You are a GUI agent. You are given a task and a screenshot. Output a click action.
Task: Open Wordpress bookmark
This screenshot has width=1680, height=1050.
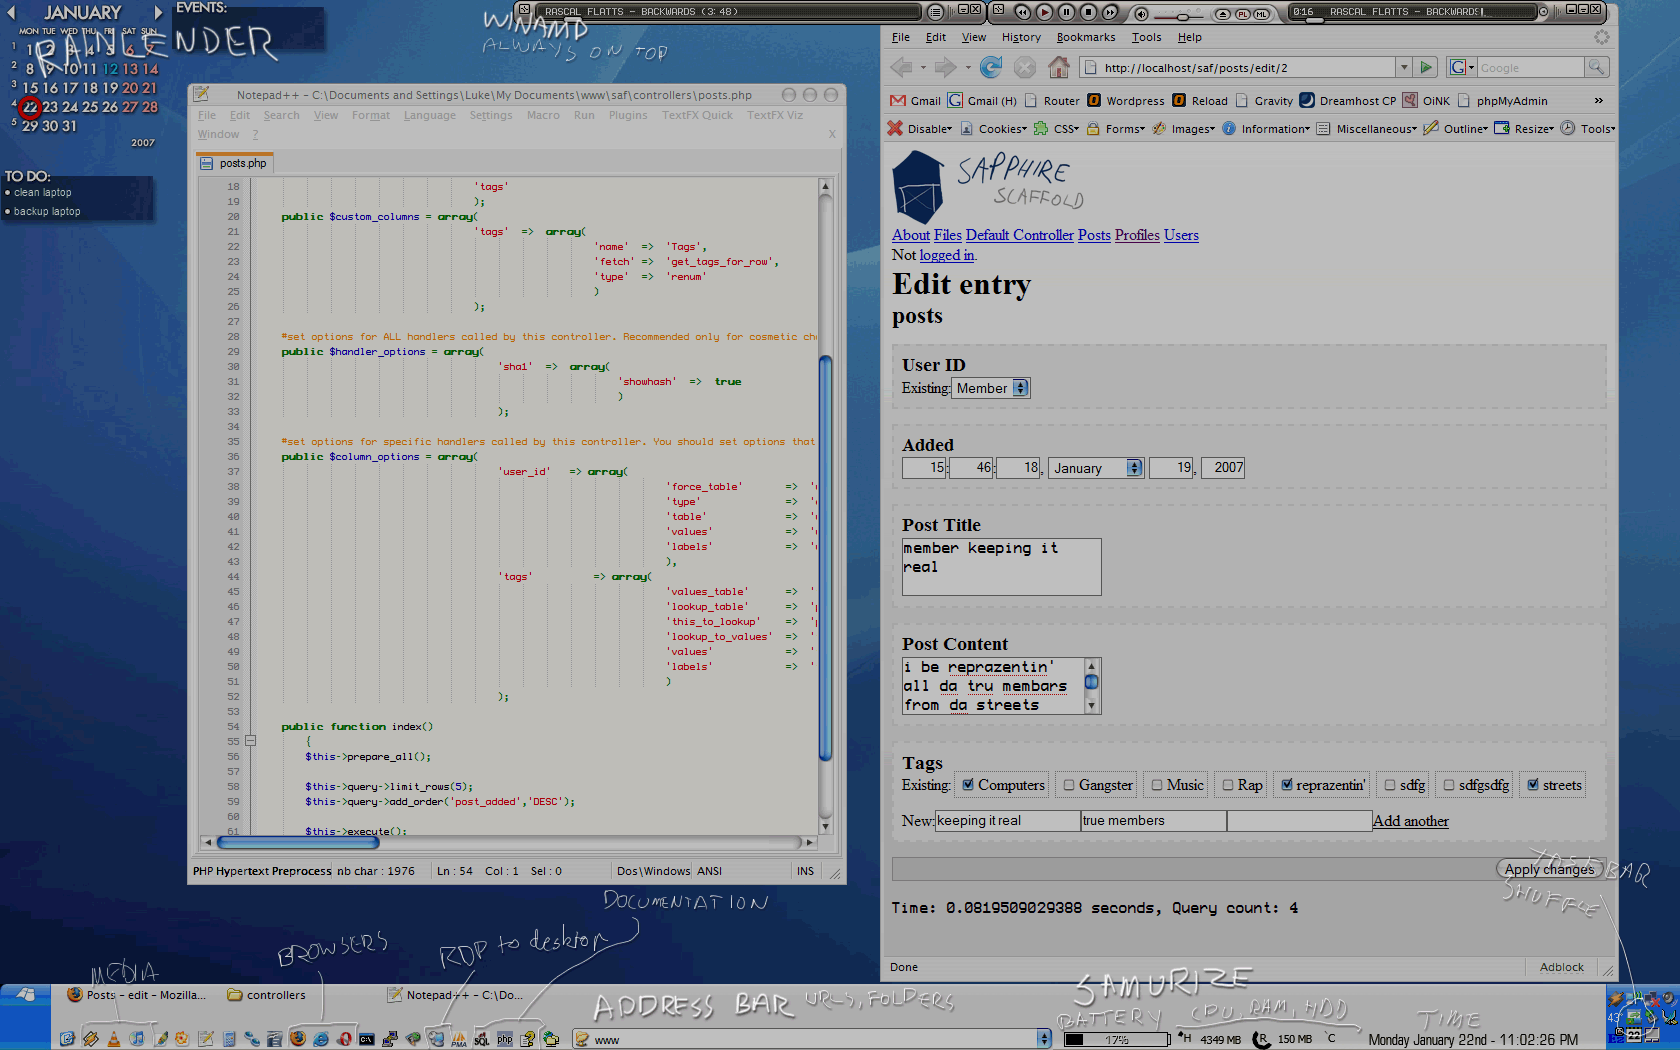point(1125,101)
